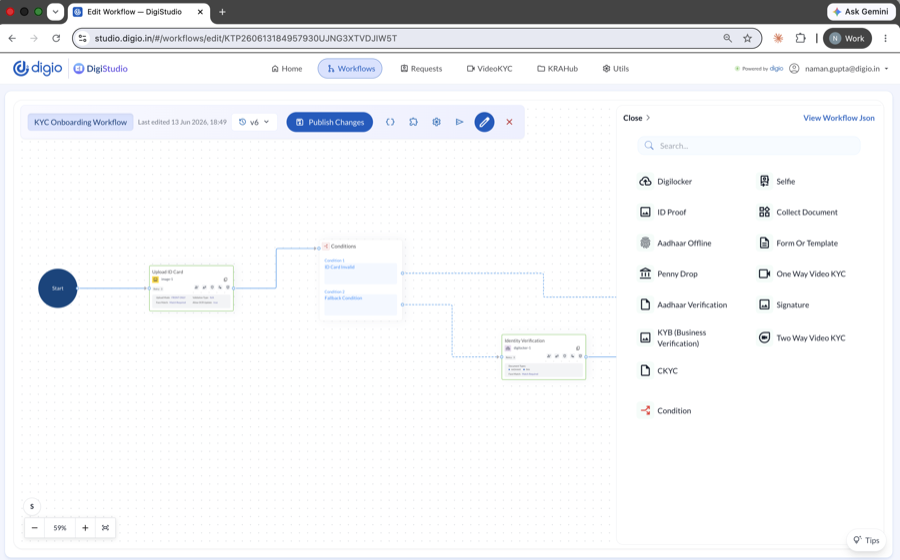
Task: Bookmark this page with star icon
Action: pyautogui.click(x=747, y=38)
